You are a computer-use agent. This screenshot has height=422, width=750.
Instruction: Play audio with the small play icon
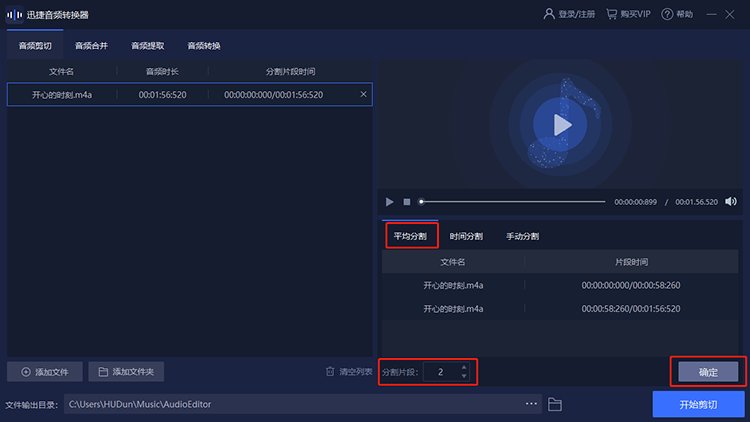tap(389, 202)
